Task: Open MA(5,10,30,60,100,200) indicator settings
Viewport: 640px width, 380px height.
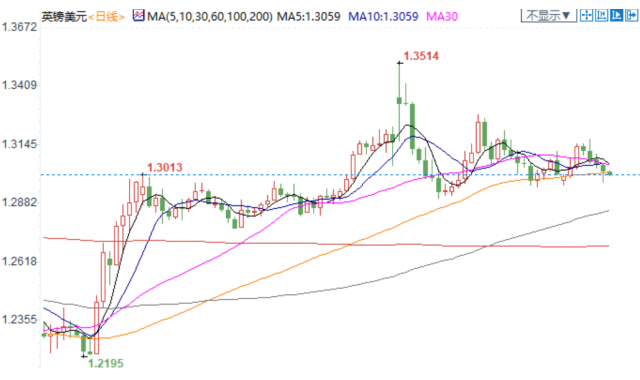Action: pyautogui.click(x=209, y=16)
